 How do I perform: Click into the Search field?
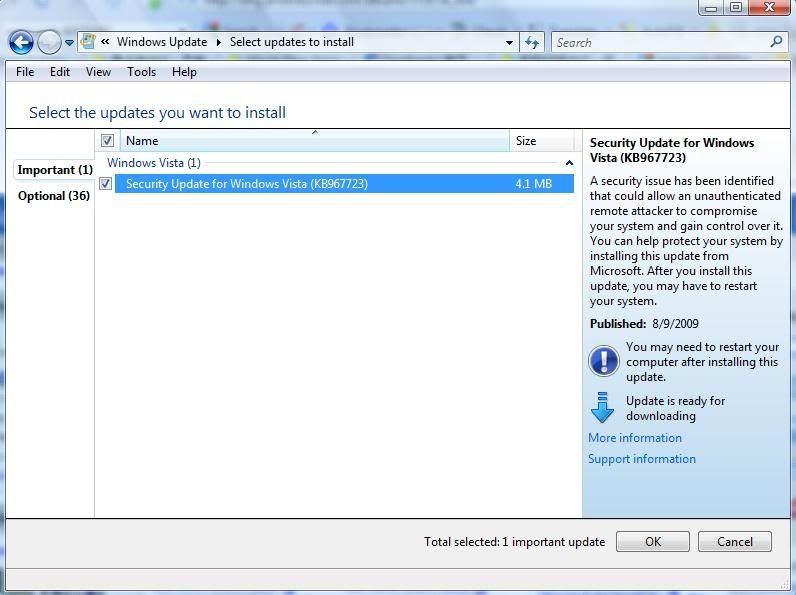(661, 43)
